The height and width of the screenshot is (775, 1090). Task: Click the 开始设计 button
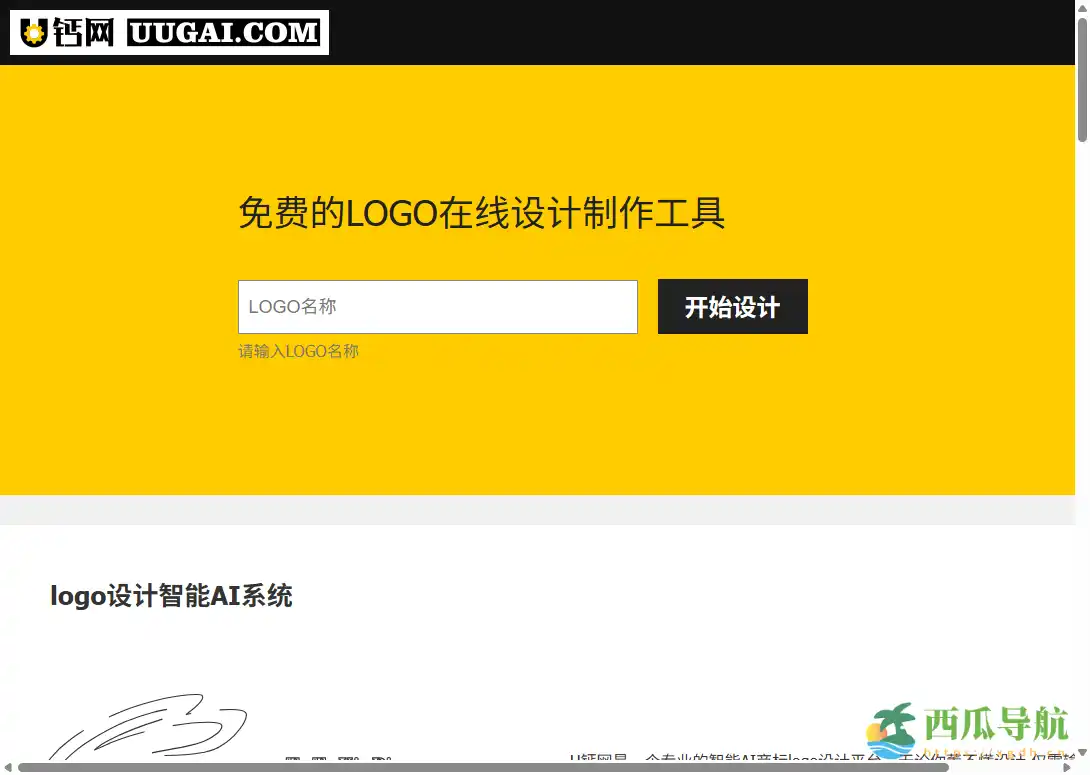[732, 307]
